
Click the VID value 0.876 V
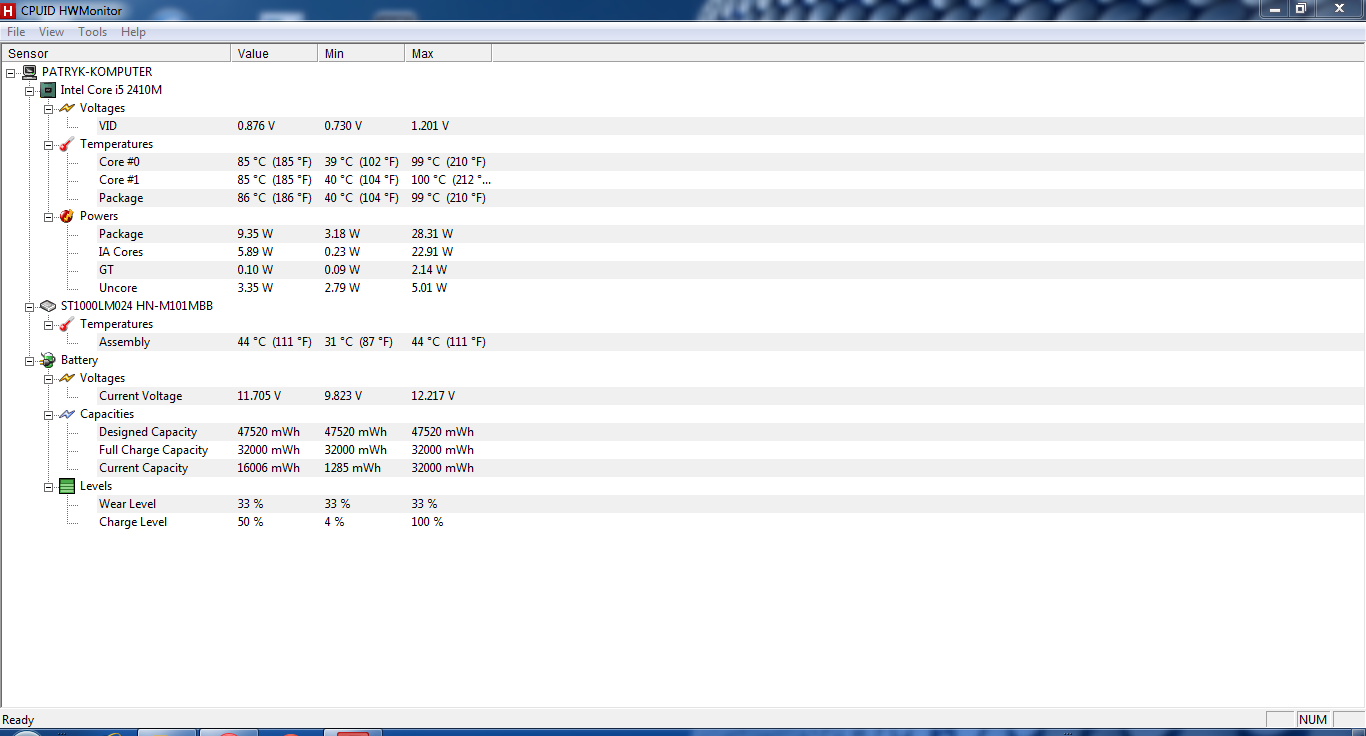pyautogui.click(x=256, y=126)
